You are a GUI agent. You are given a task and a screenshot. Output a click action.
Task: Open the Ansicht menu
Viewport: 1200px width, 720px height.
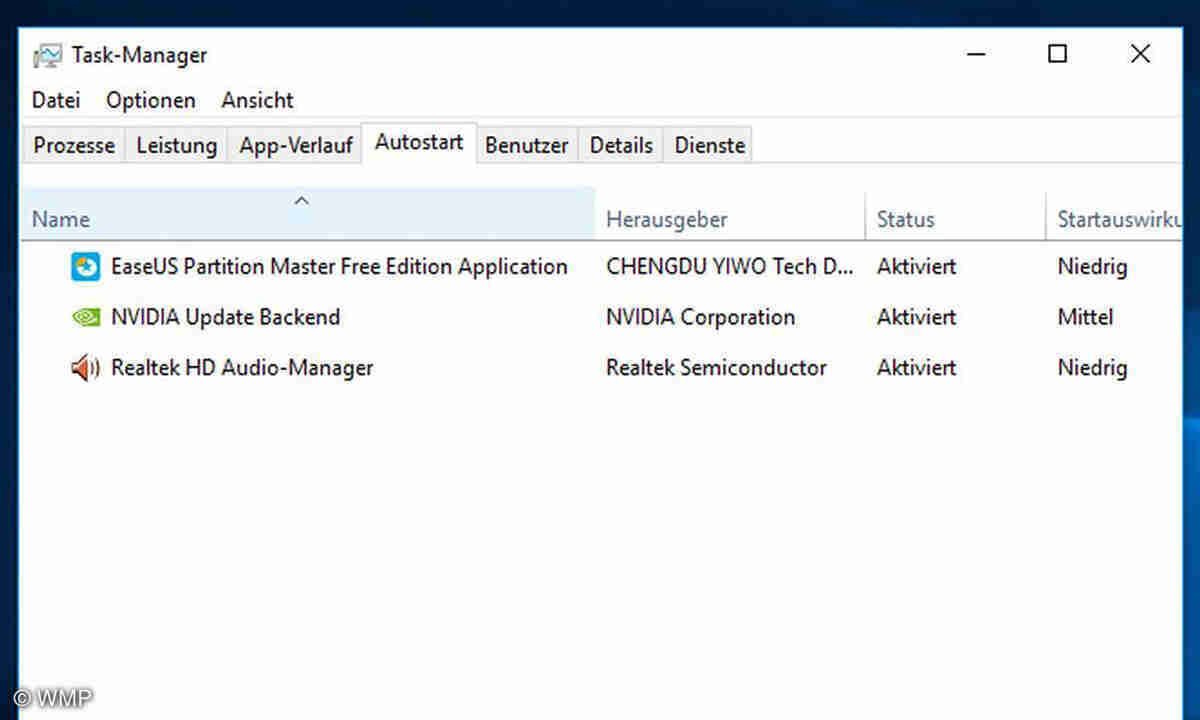pos(258,100)
